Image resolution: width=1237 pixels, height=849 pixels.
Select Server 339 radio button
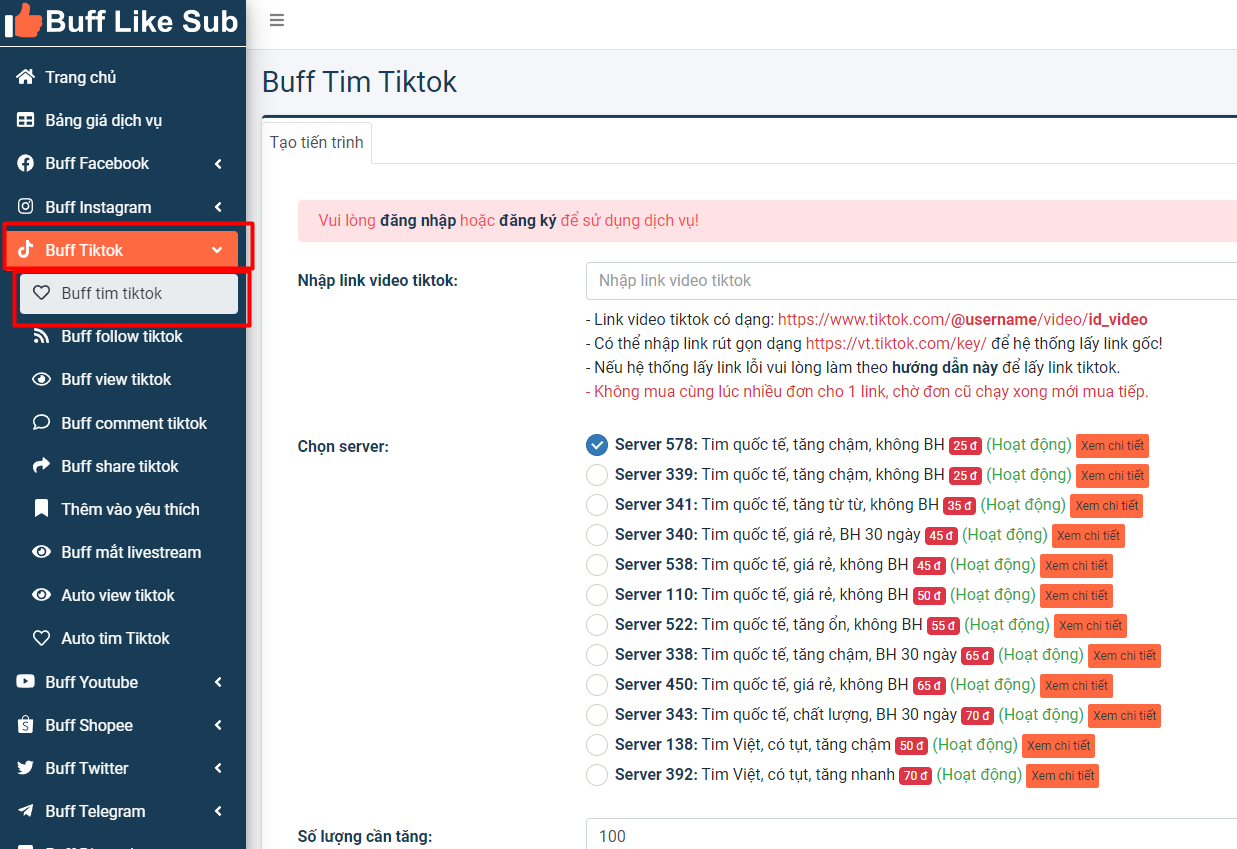597,475
